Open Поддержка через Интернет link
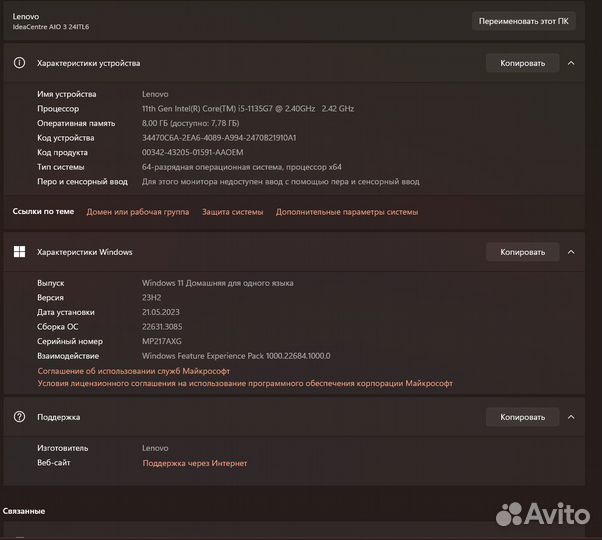602x540 pixels. point(195,463)
